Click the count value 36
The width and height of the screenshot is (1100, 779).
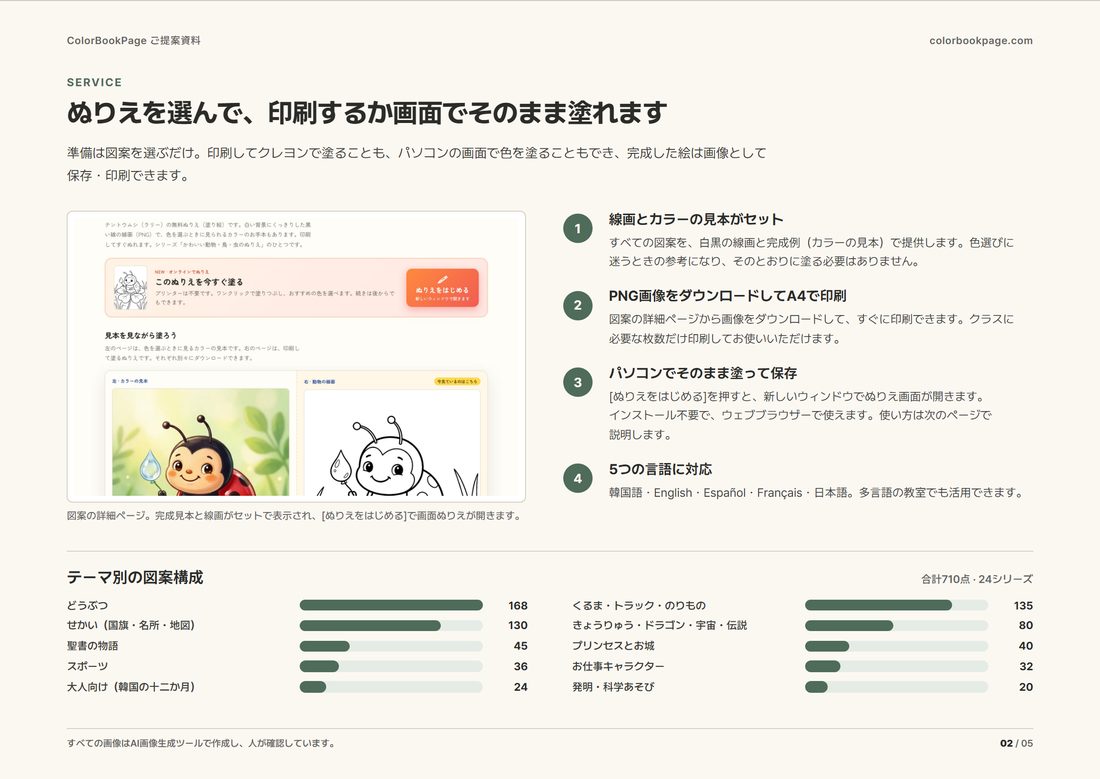point(521,666)
